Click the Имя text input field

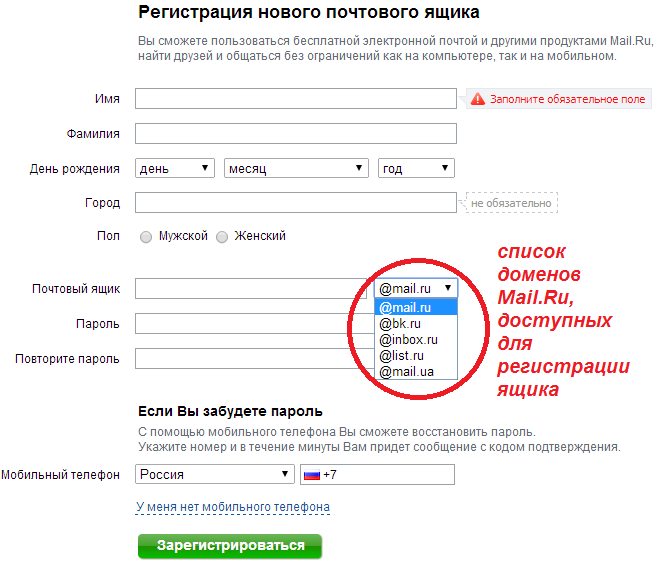click(295, 98)
